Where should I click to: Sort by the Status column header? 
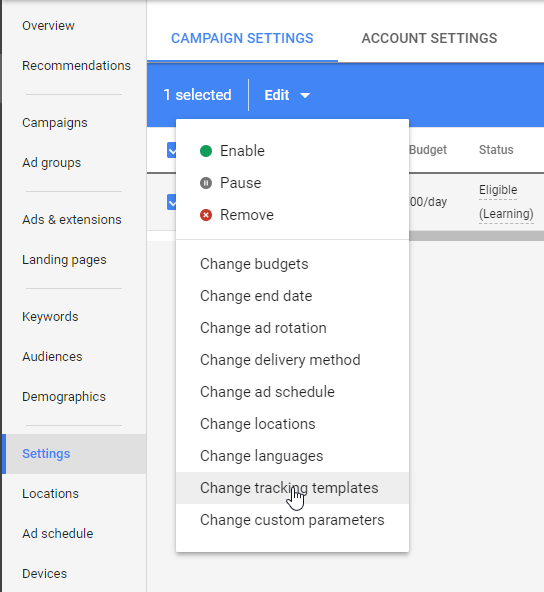496,150
